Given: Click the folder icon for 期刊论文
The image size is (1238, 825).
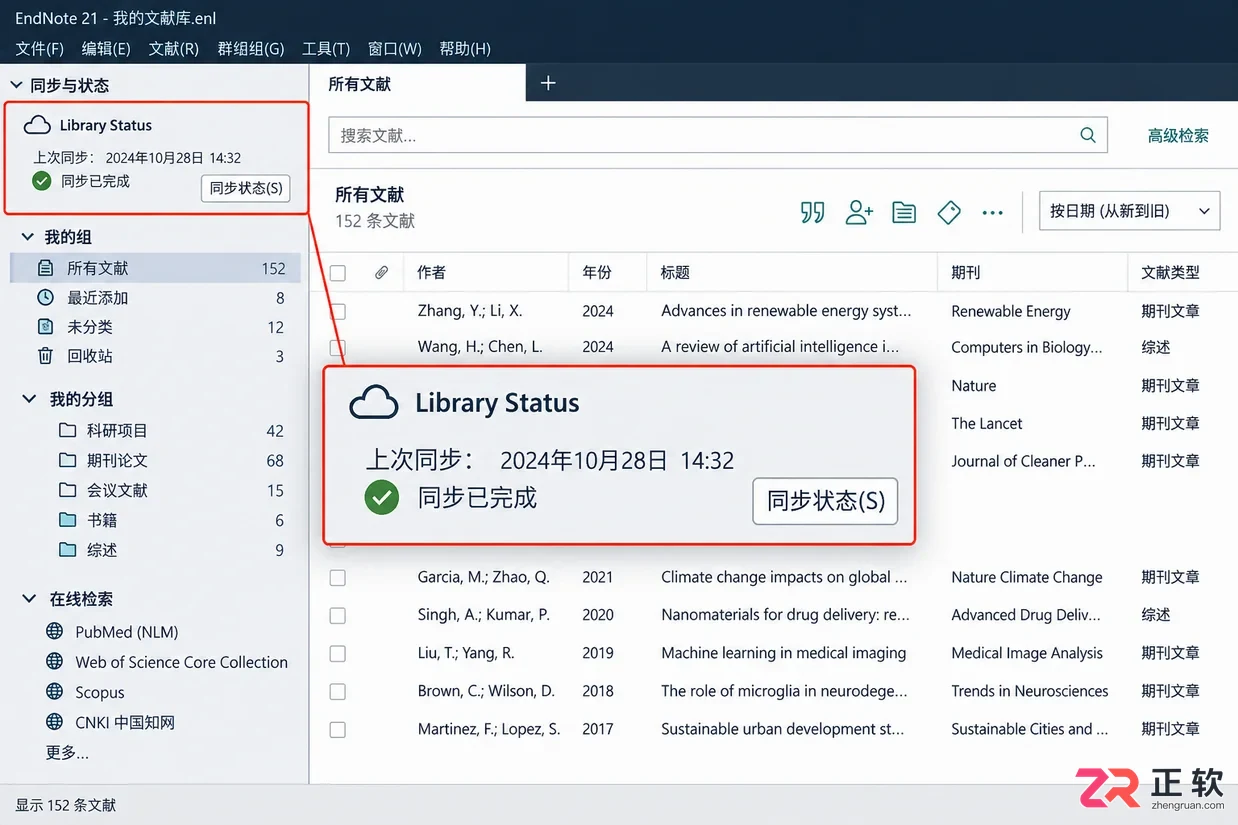Looking at the screenshot, I should coord(67,460).
